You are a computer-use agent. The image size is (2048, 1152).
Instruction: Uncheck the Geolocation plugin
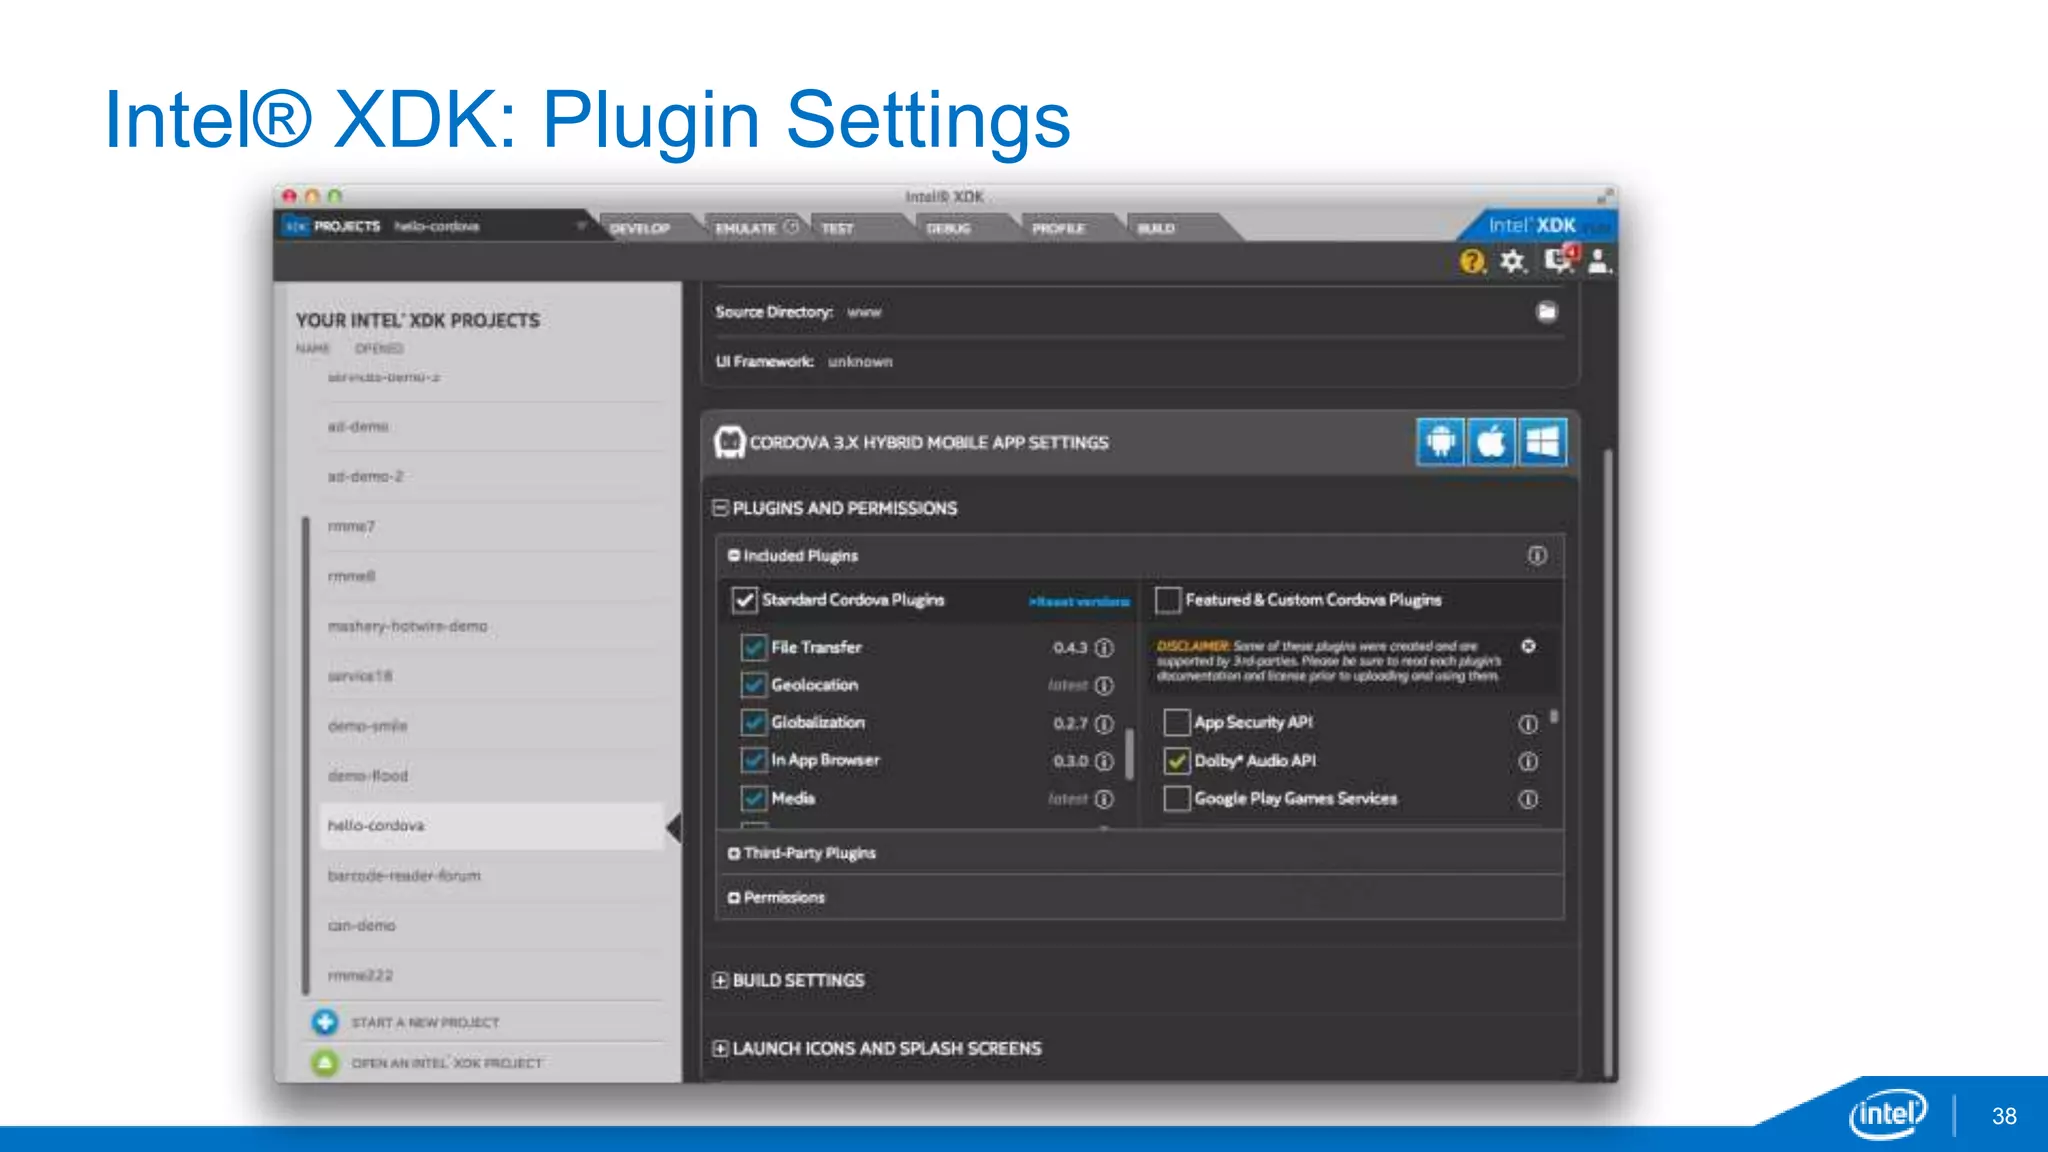click(x=753, y=686)
